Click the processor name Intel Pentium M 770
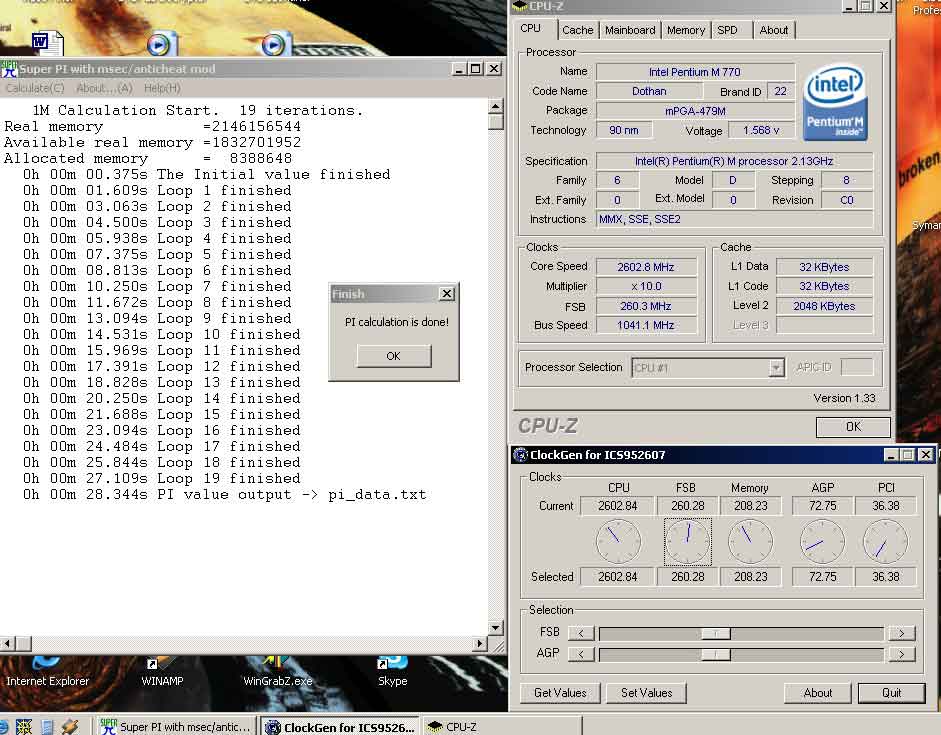 click(x=695, y=72)
